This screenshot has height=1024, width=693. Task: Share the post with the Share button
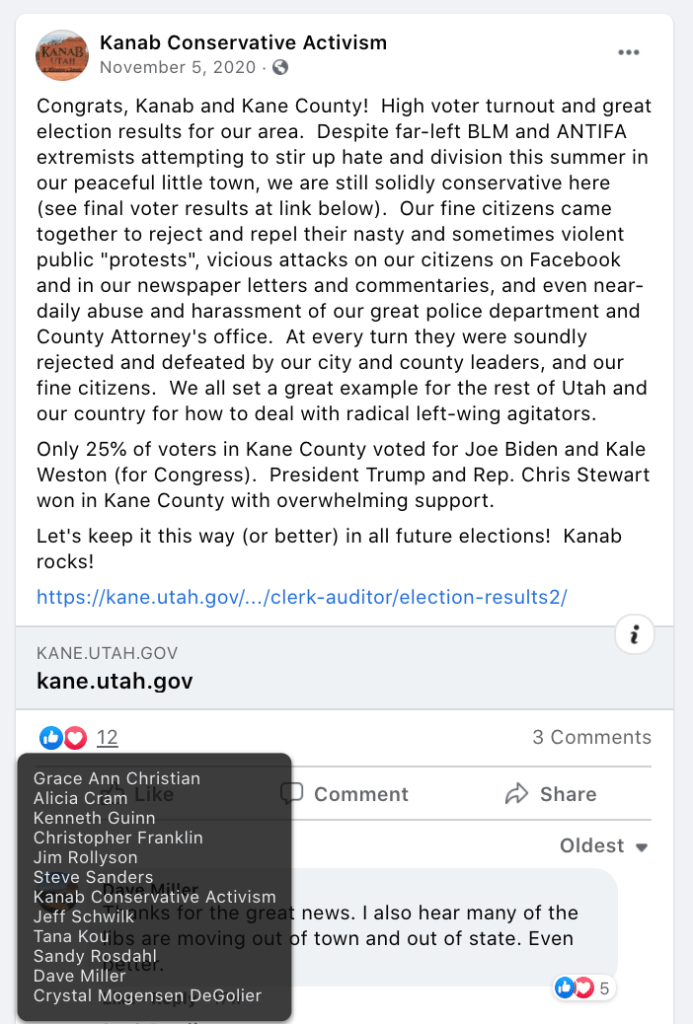551,794
